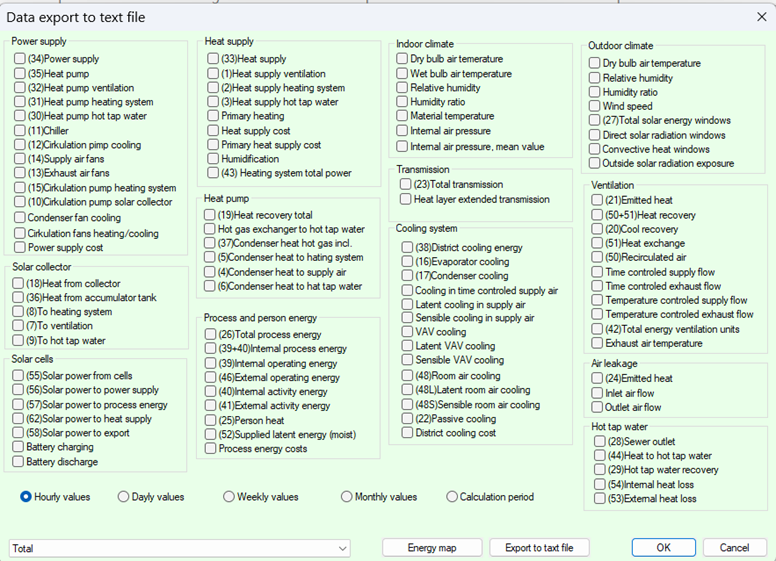Enable (38)District cooling energy checkbox

(407, 247)
